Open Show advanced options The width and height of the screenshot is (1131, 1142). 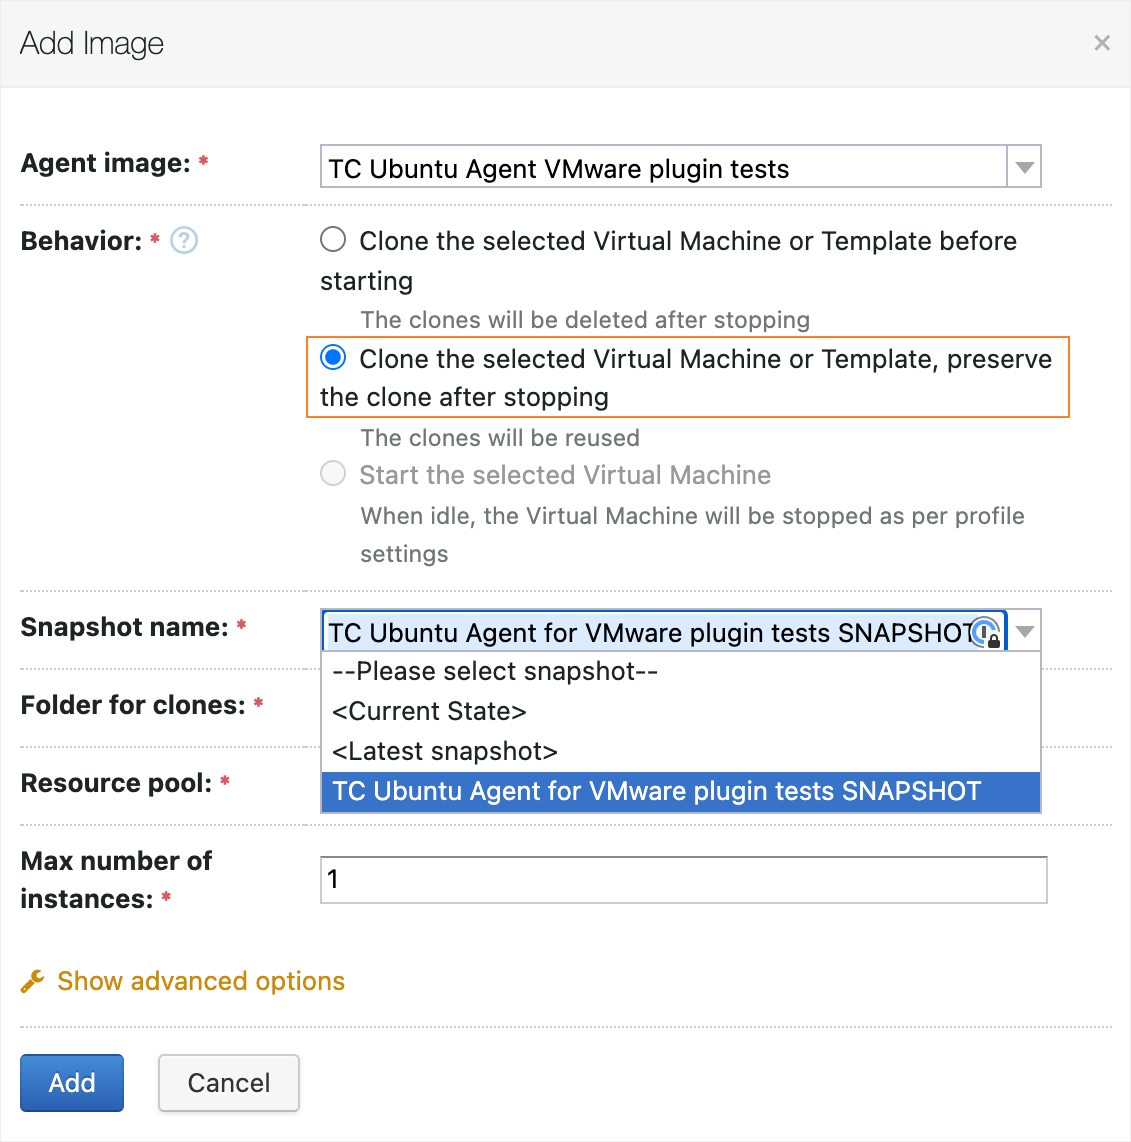pos(200,980)
